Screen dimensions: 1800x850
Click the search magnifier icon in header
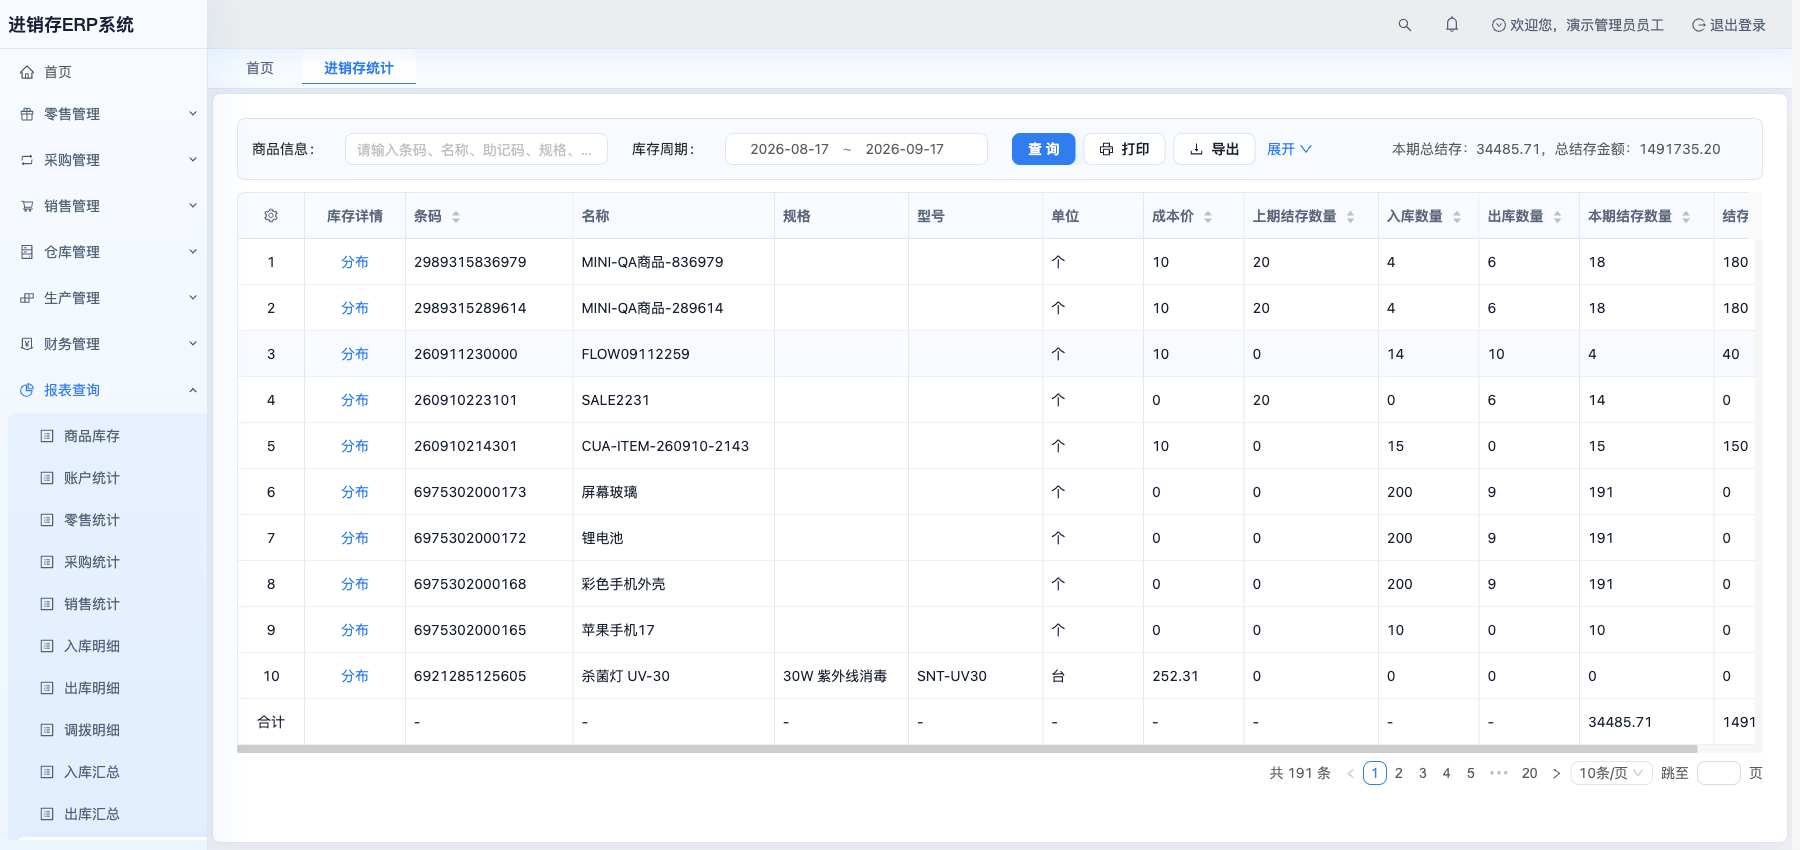pyautogui.click(x=1405, y=25)
